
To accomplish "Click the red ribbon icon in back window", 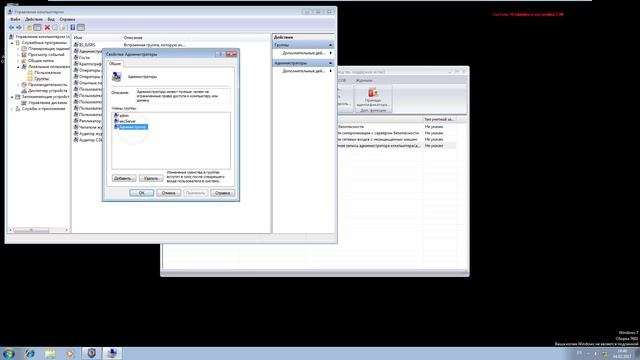I will (373, 92).
